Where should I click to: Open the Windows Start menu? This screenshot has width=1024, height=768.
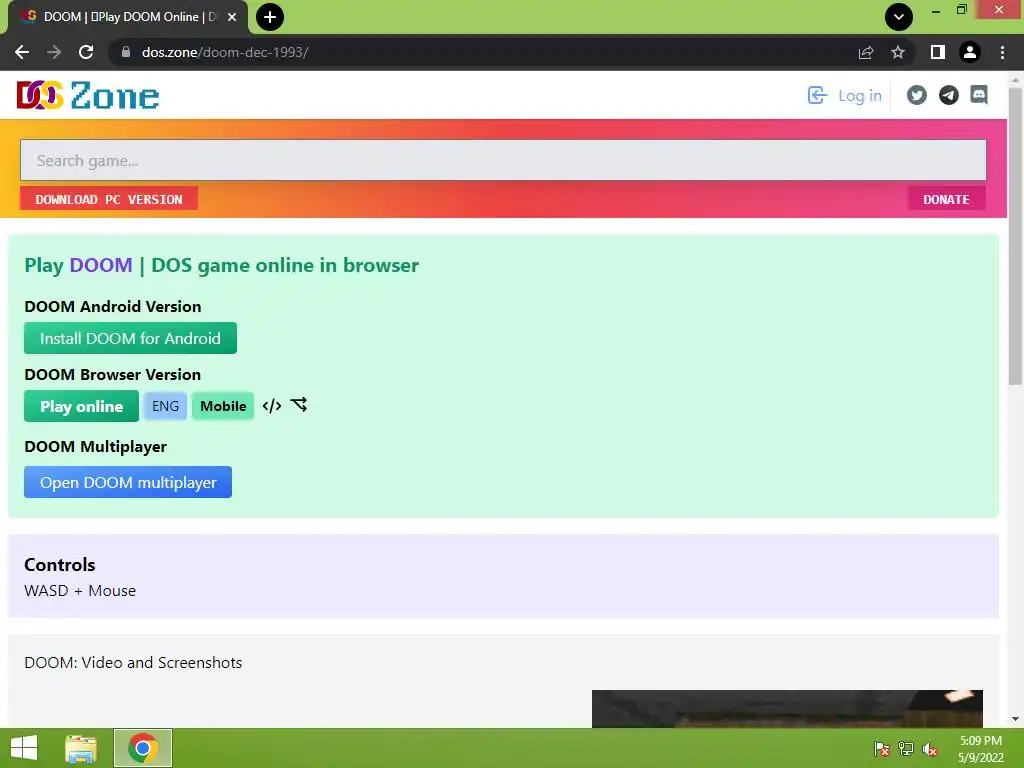[24, 748]
